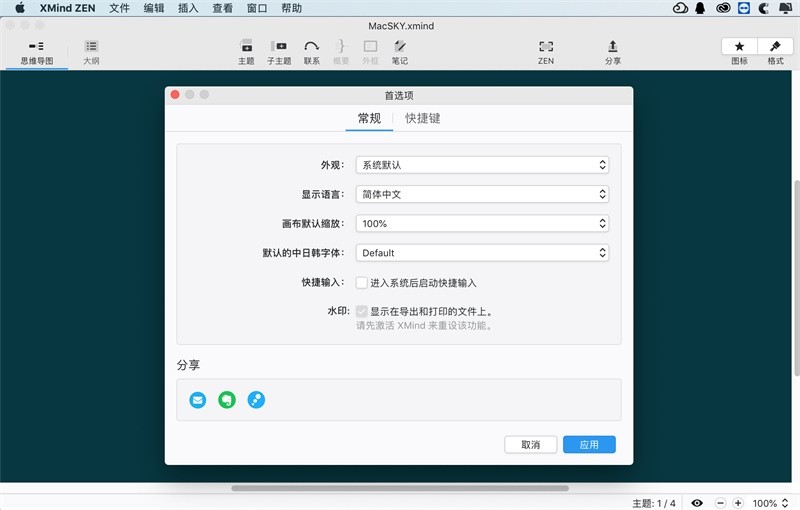Image resolution: width=800 pixels, height=510 pixels.
Task: Switch to the 大纲 outline view
Action: click(x=91, y=53)
